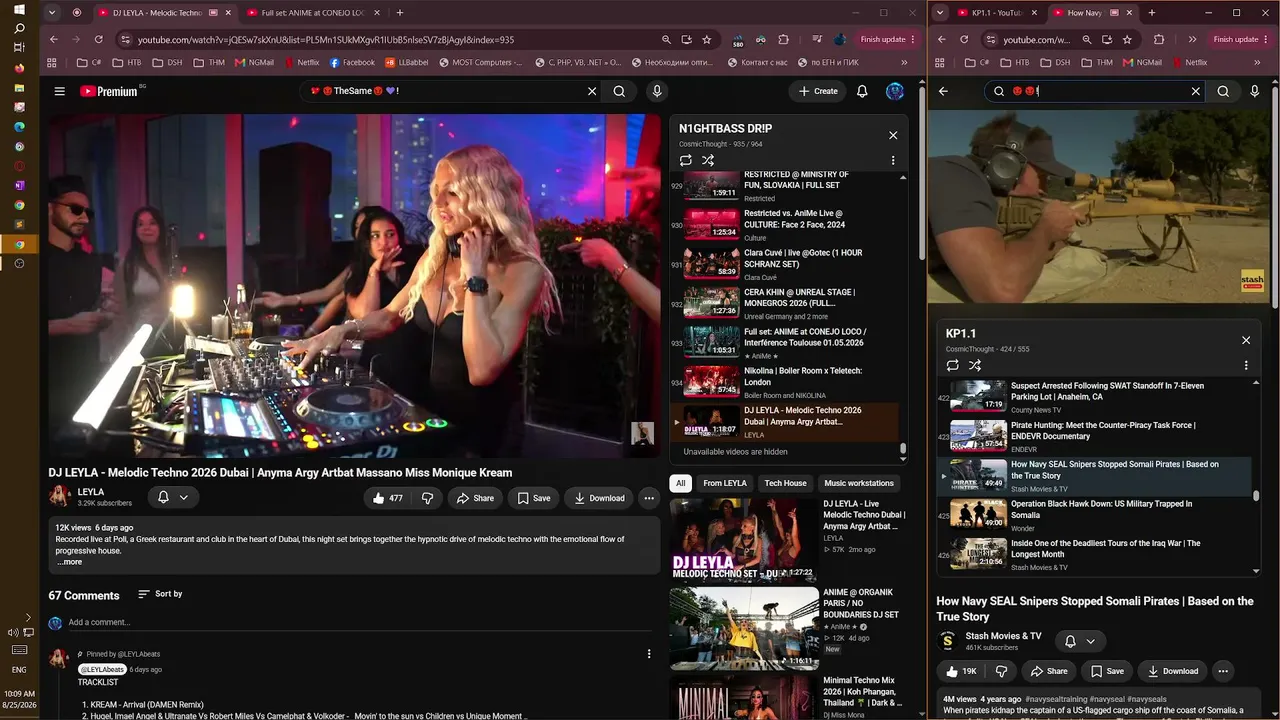The height and width of the screenshot is (720, 1280).
Task: Start voice search in left YouTube window
Action: pyautogui.click(x=657, y=91)
